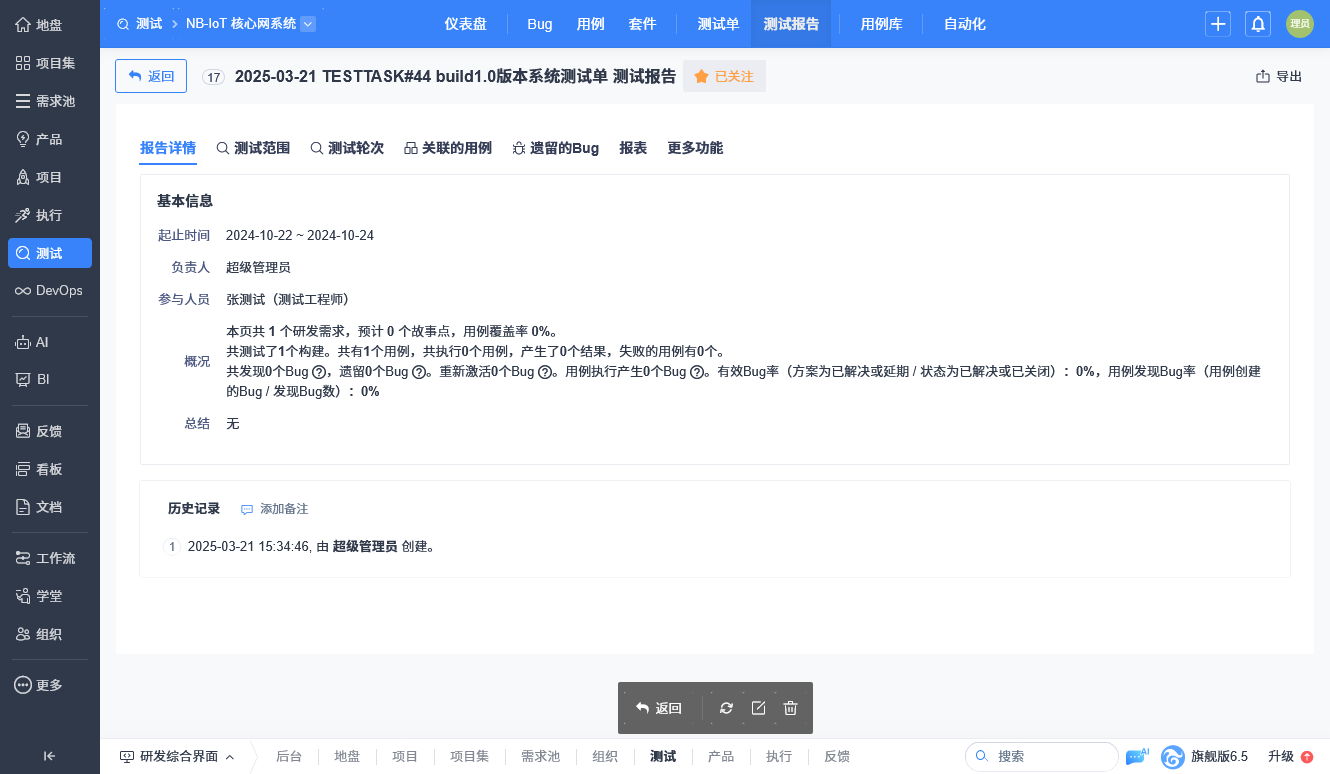Click the top 返回 button with arrow

[151, 76]
